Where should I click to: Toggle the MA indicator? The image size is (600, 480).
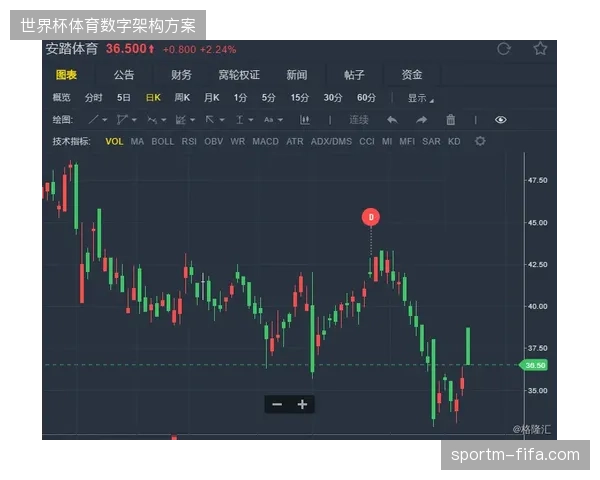(x=137, y=142)
